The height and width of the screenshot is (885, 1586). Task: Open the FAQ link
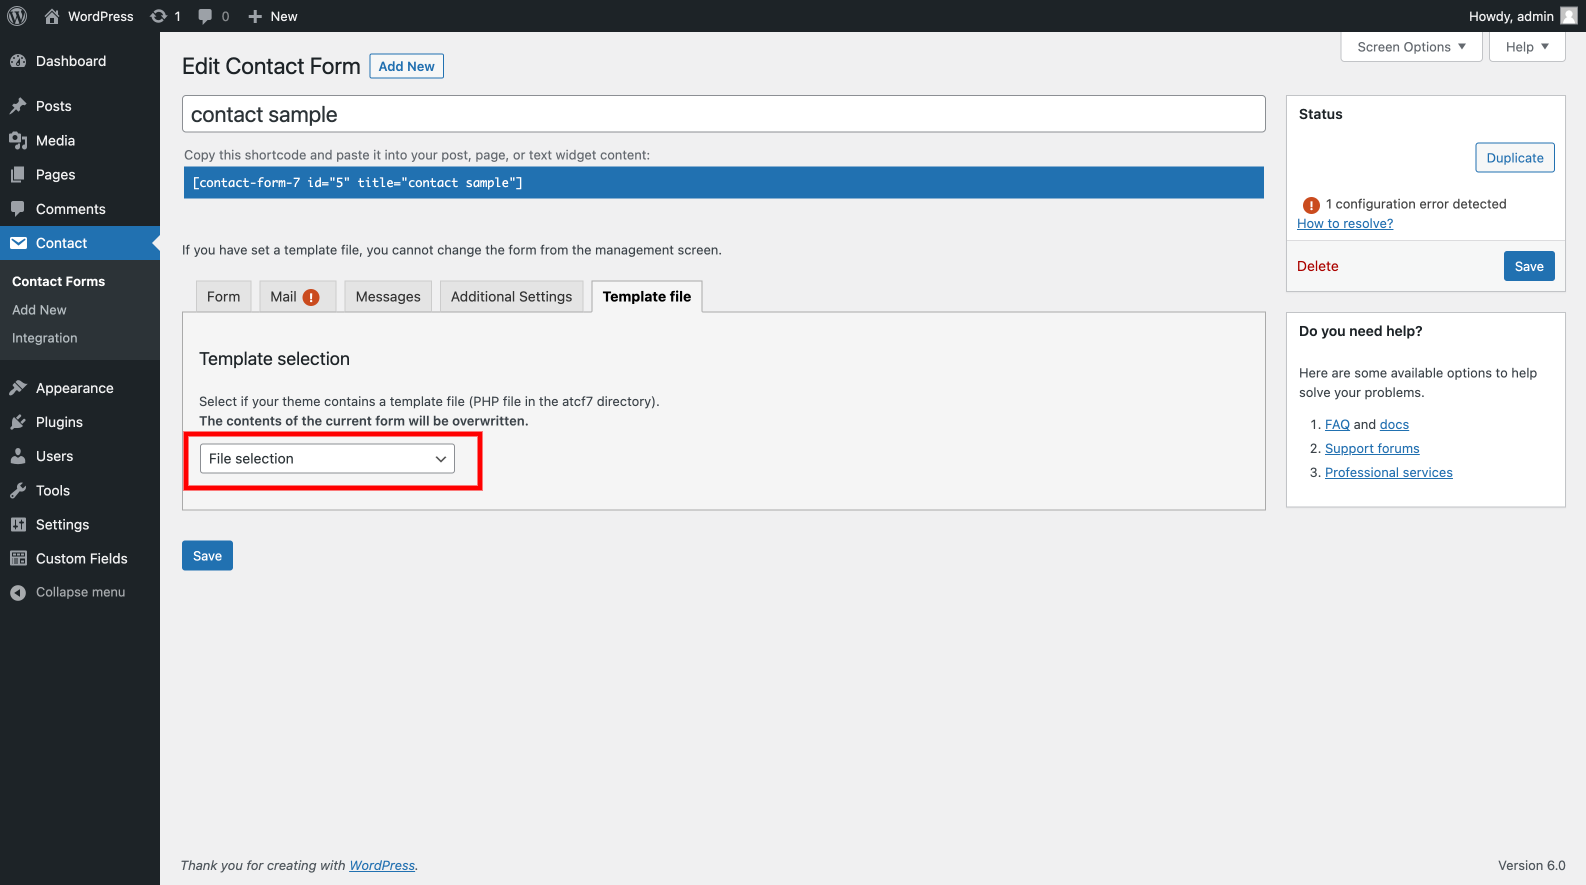(1337, 425)
